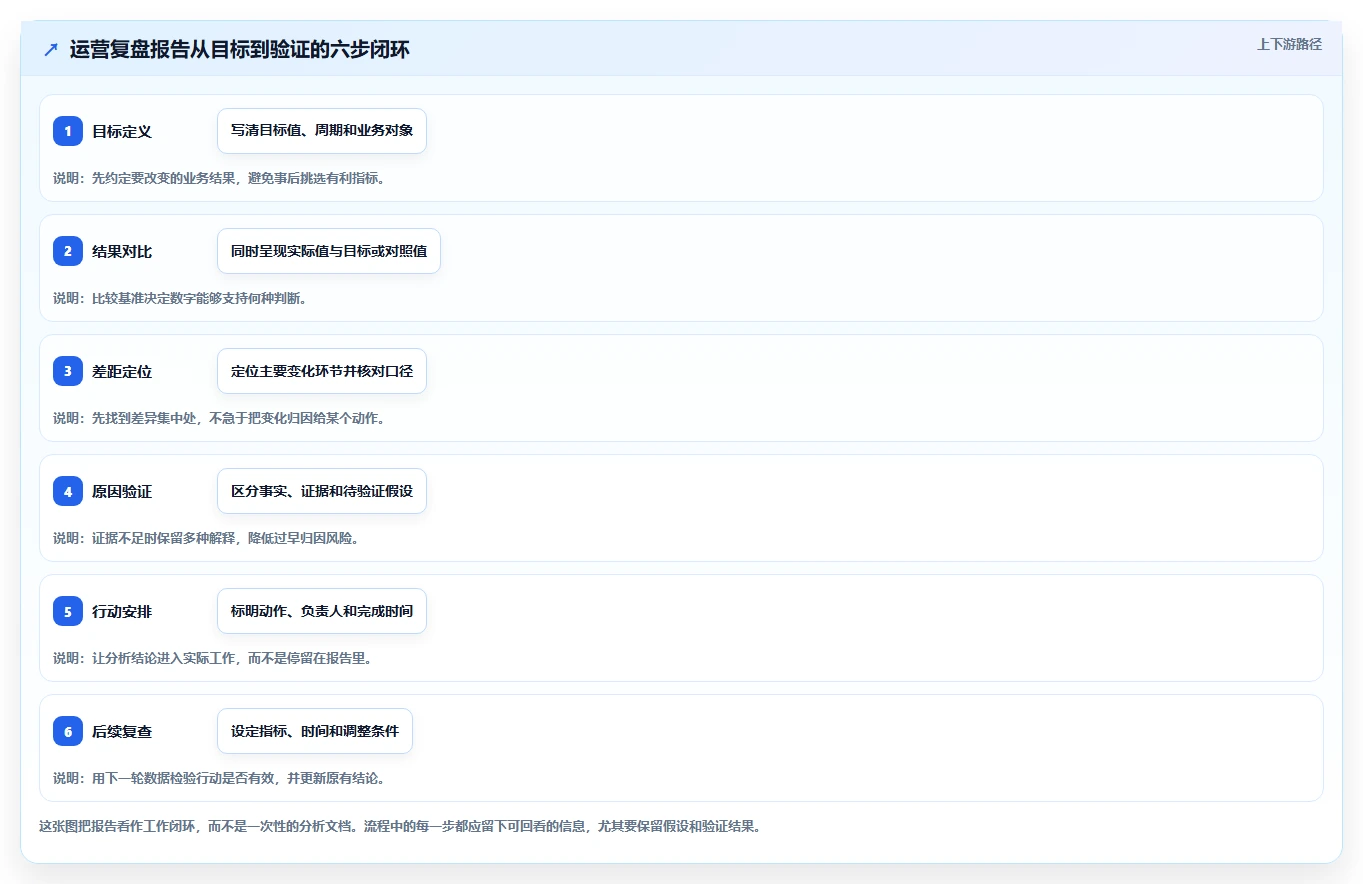Click the note 证据不足时保留多种解释
1363x884 pixels.
206,538
